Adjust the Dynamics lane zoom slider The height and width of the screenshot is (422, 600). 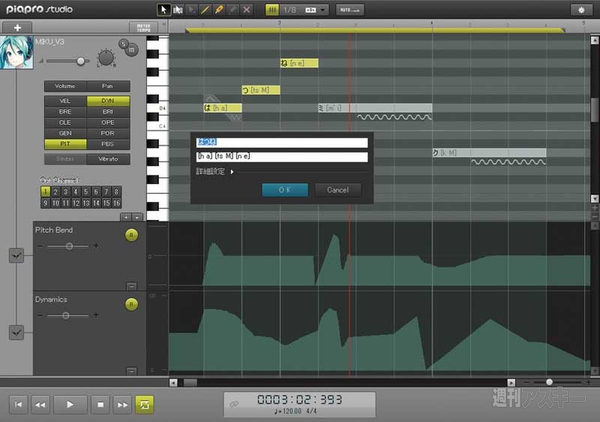click(x=68, y=315)
